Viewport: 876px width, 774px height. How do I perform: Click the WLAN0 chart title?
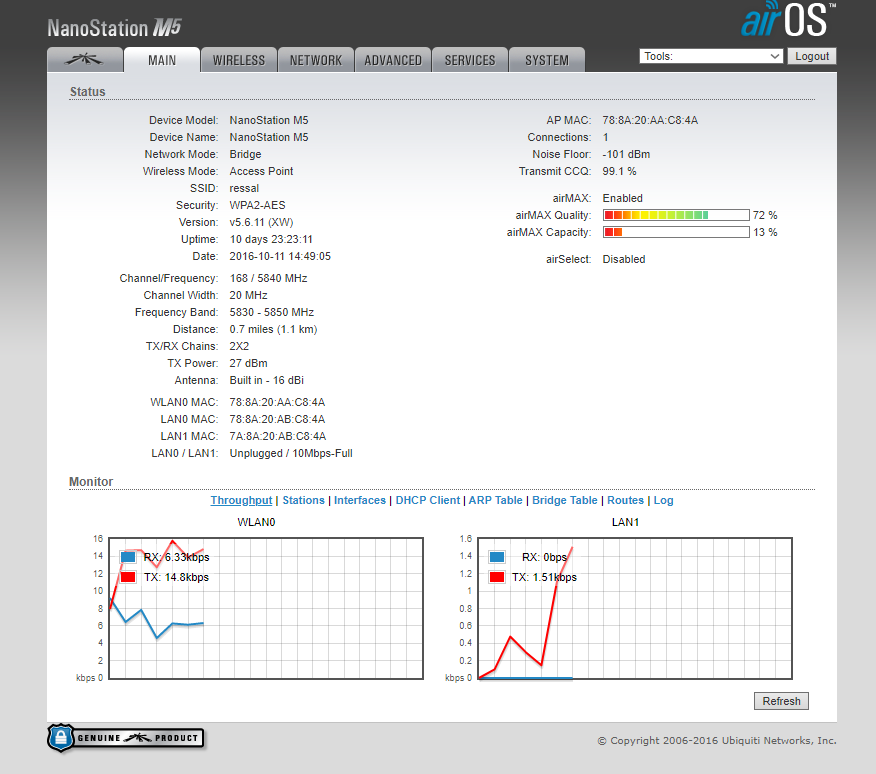tap(256, 522)
